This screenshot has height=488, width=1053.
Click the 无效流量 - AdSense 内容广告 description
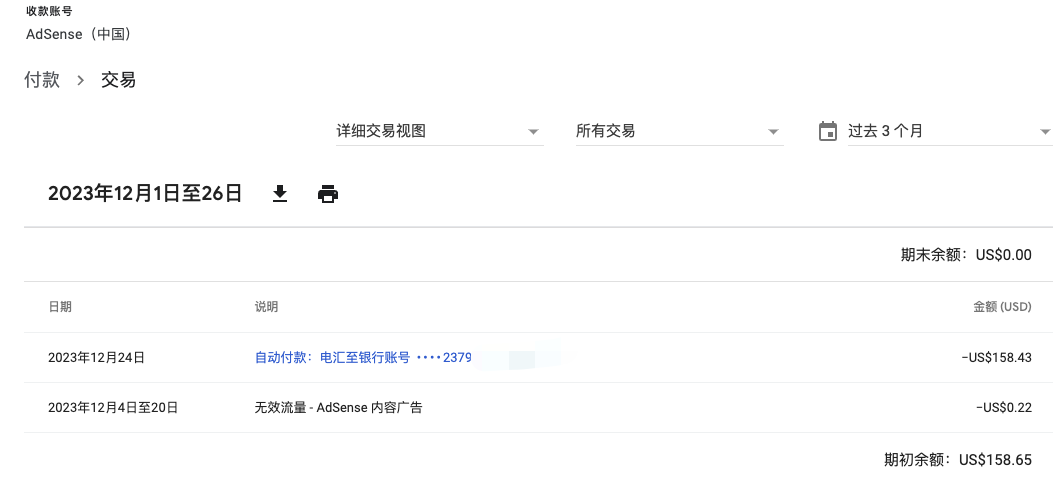[338, 407]
